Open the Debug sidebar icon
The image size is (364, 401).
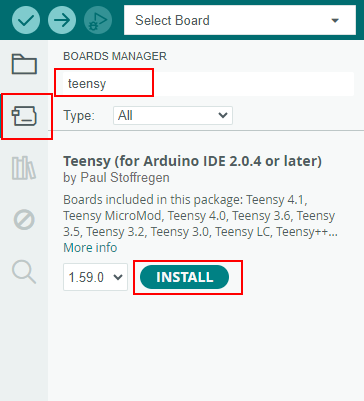coord(24,220)
